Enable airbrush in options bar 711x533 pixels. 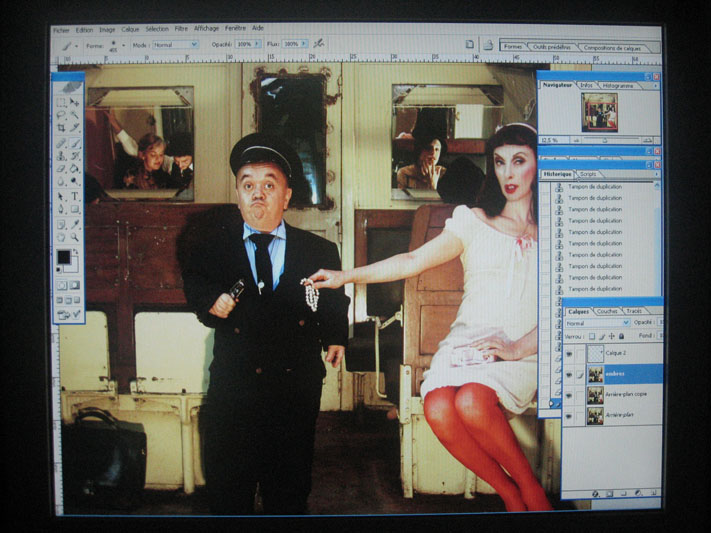319,44
